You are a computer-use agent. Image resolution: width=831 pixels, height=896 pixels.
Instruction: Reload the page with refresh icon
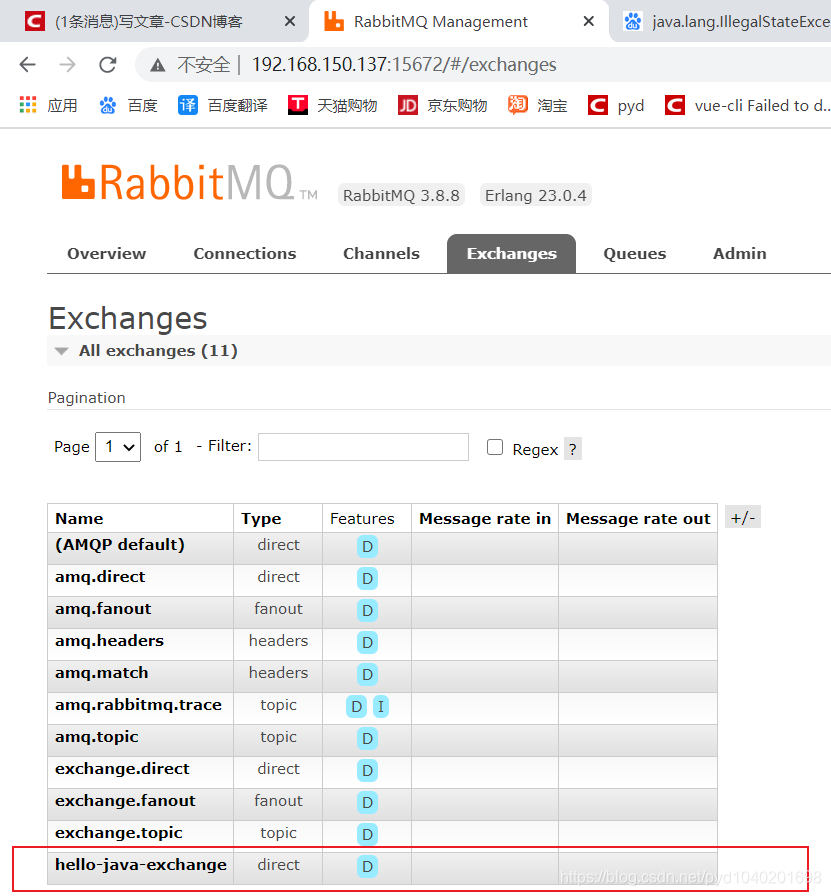[x=107, y=65]
